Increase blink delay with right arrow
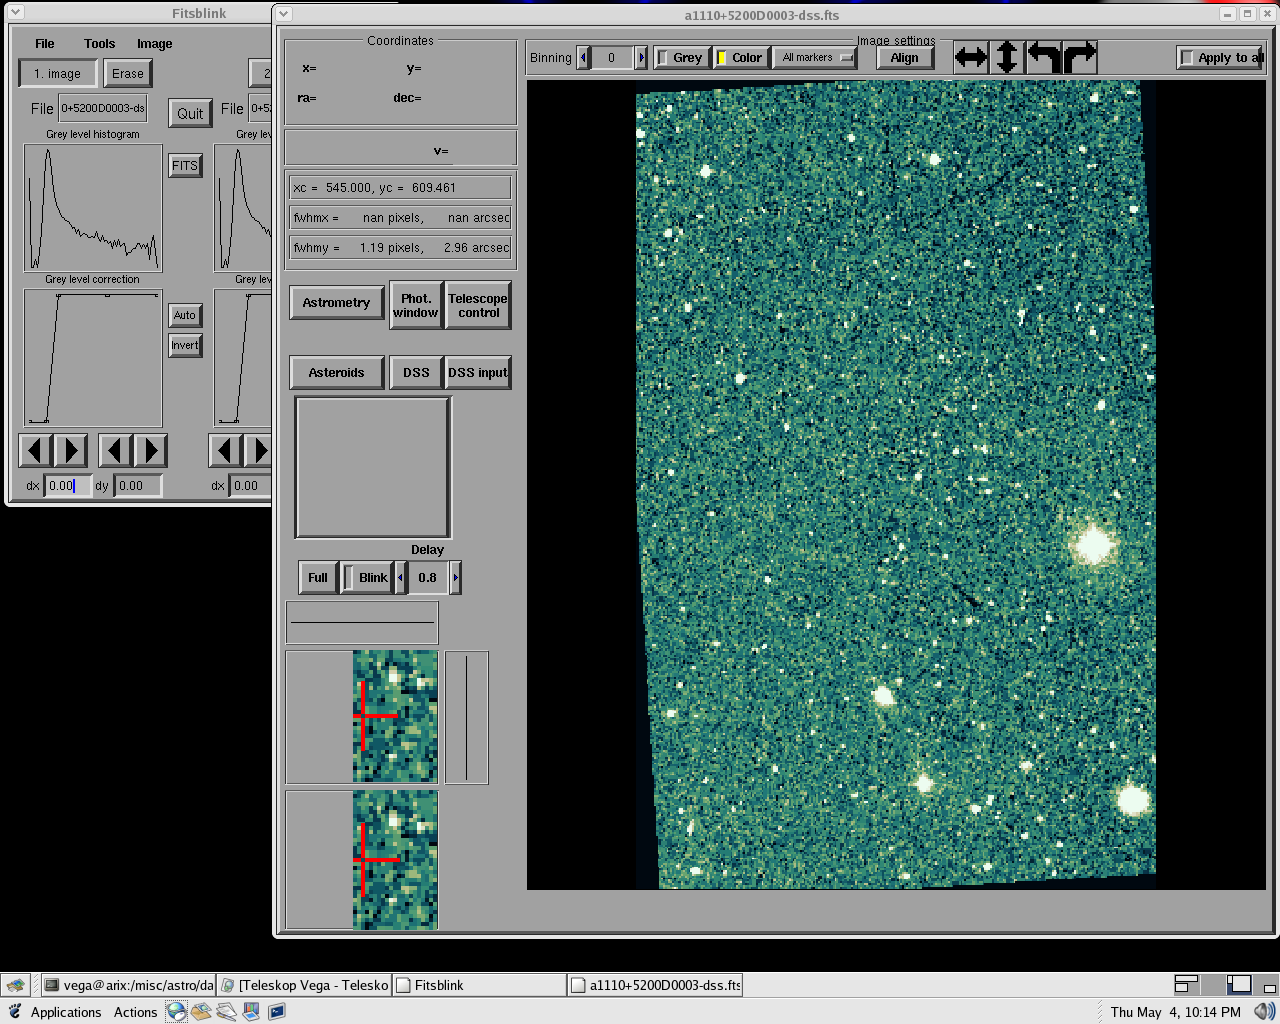The height and width of the screenshot is (1024, 1280). click(456, 578)
